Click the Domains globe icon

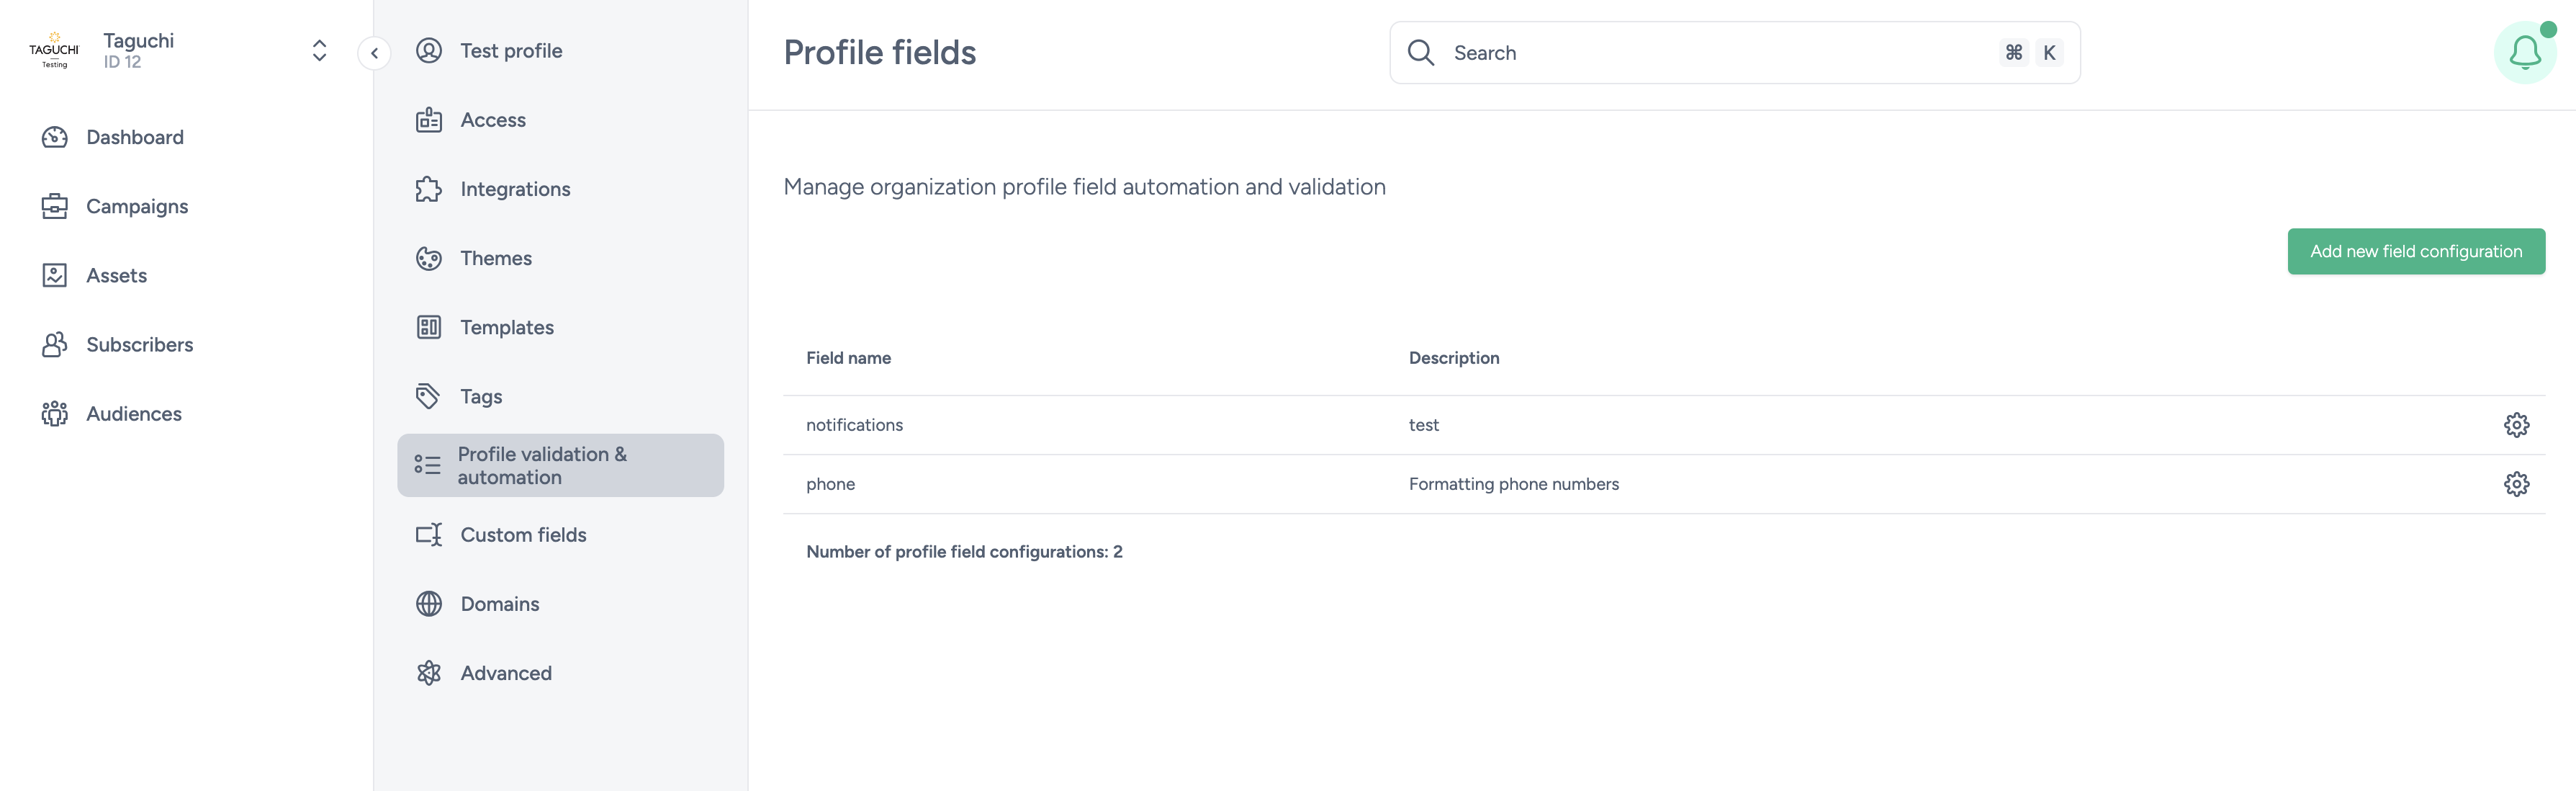(x=429, y=604)
